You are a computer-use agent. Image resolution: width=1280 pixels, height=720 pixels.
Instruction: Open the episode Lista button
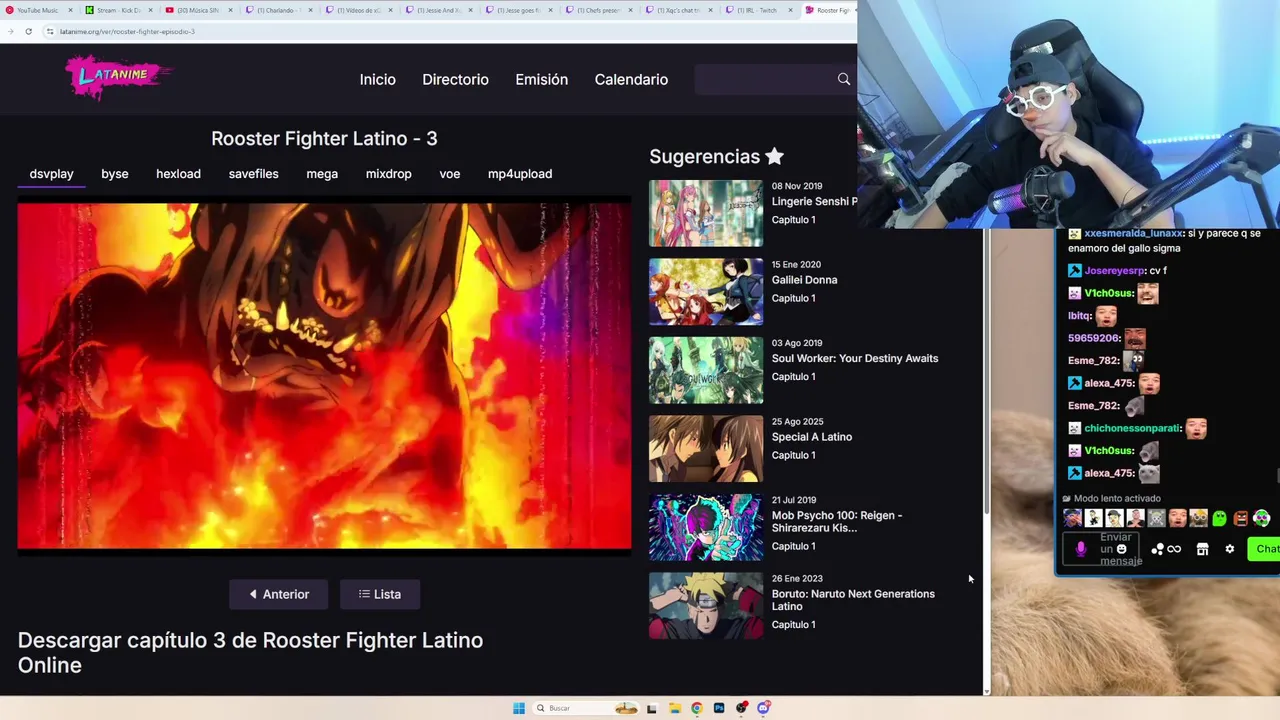point(380,594)
